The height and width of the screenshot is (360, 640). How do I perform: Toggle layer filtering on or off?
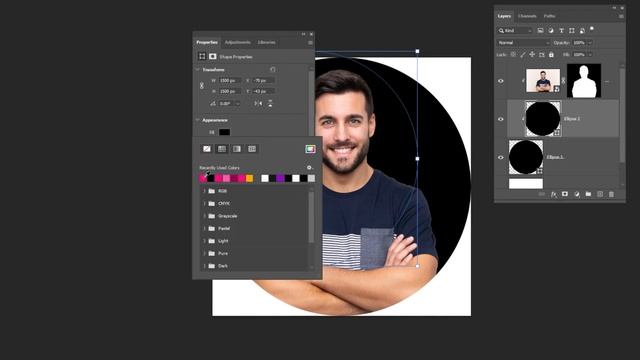click(592, 29)
